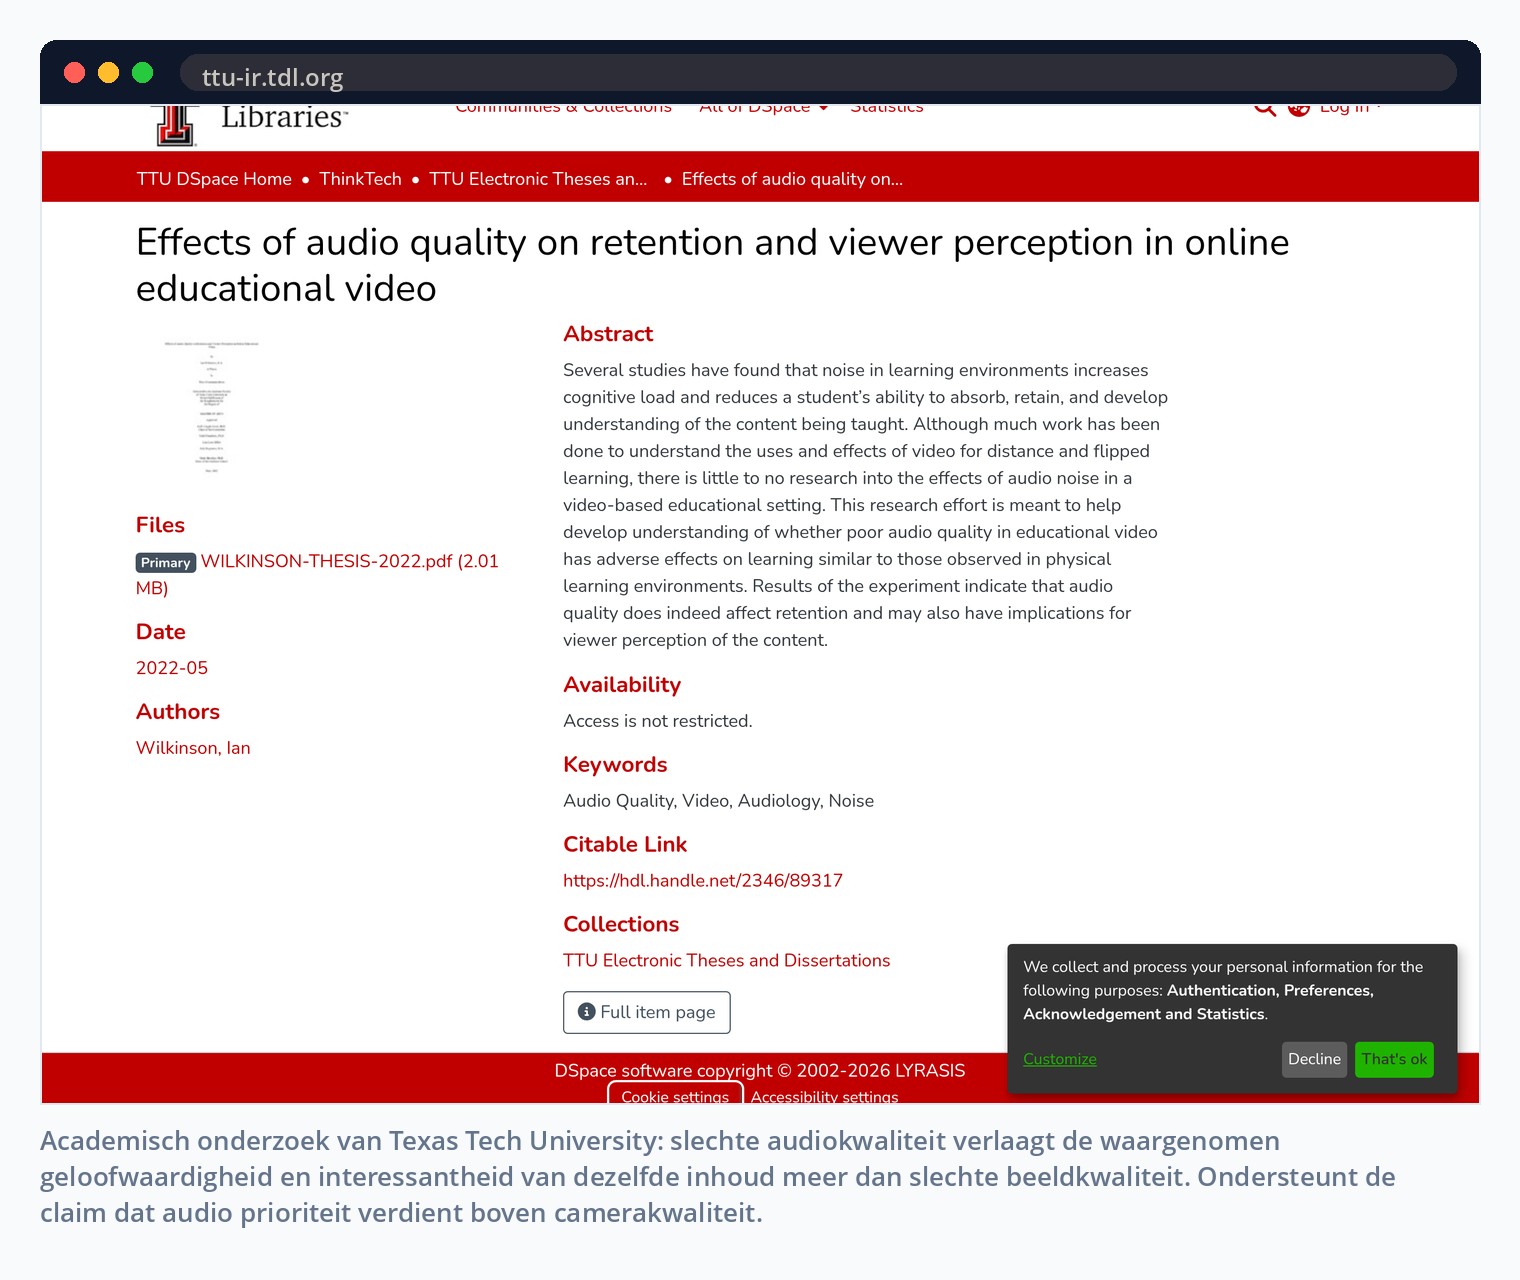
Task: Click the yellow minimize window dot
Action: [108, 72]
